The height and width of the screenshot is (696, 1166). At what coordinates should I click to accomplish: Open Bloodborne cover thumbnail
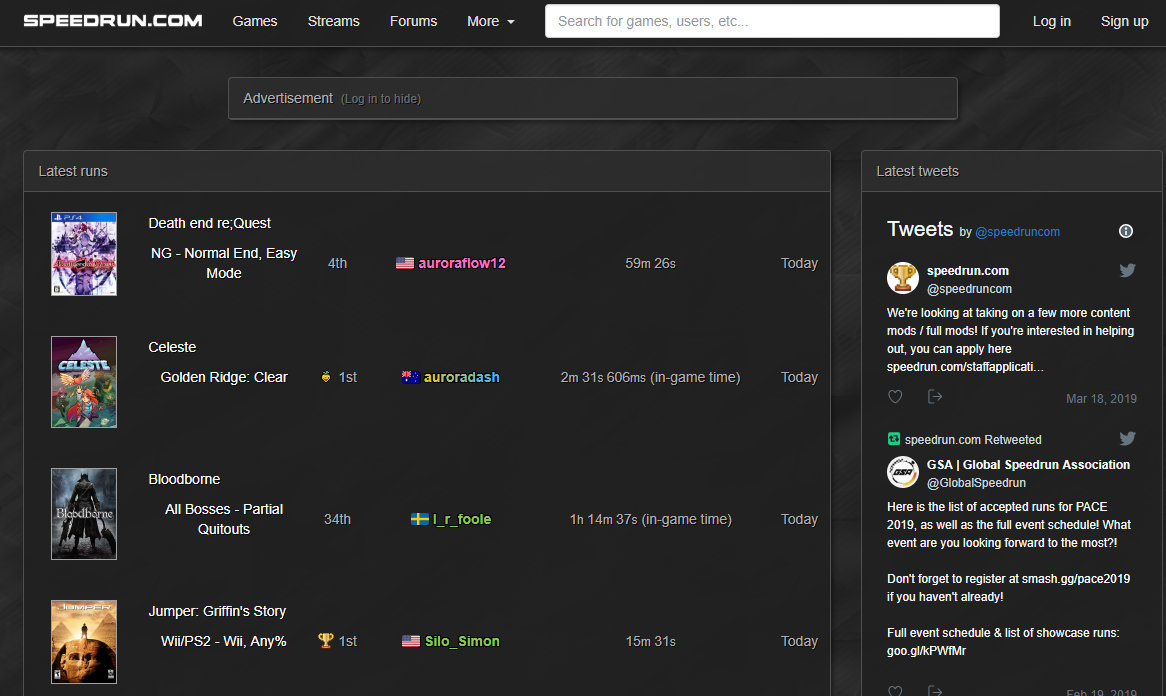(84, 514)
